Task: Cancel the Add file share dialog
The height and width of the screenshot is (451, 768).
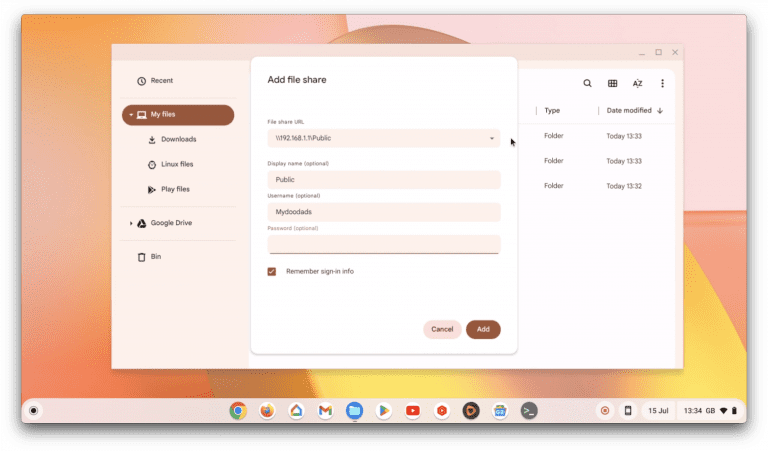Action: pos(442,330)
